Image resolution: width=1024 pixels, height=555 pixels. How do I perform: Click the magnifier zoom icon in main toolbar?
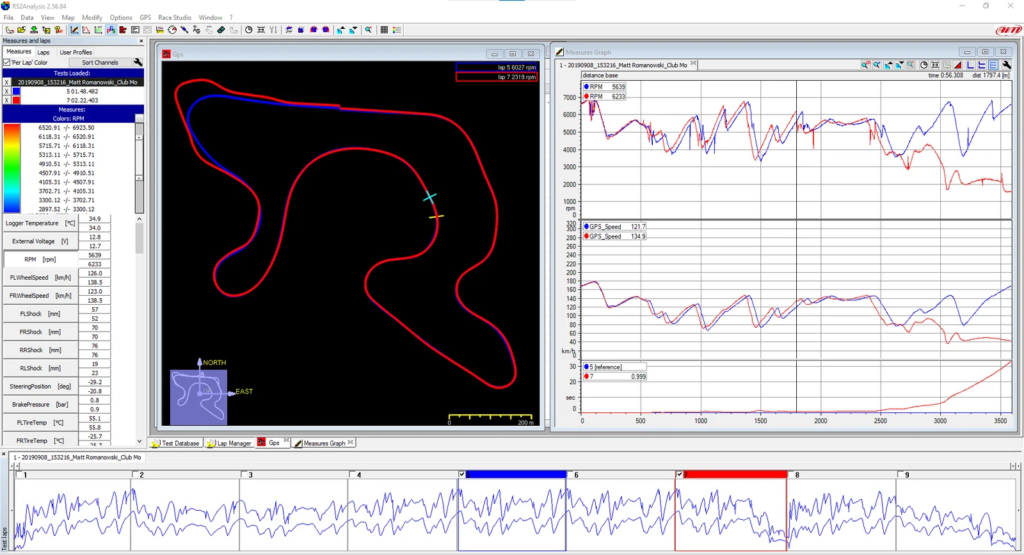[x=368, y=30]
